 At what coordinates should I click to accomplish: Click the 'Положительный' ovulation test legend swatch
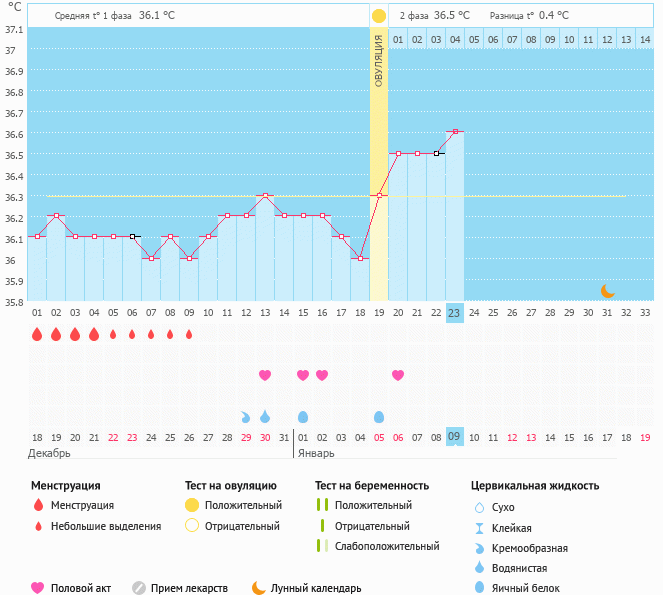click(192, 505)
